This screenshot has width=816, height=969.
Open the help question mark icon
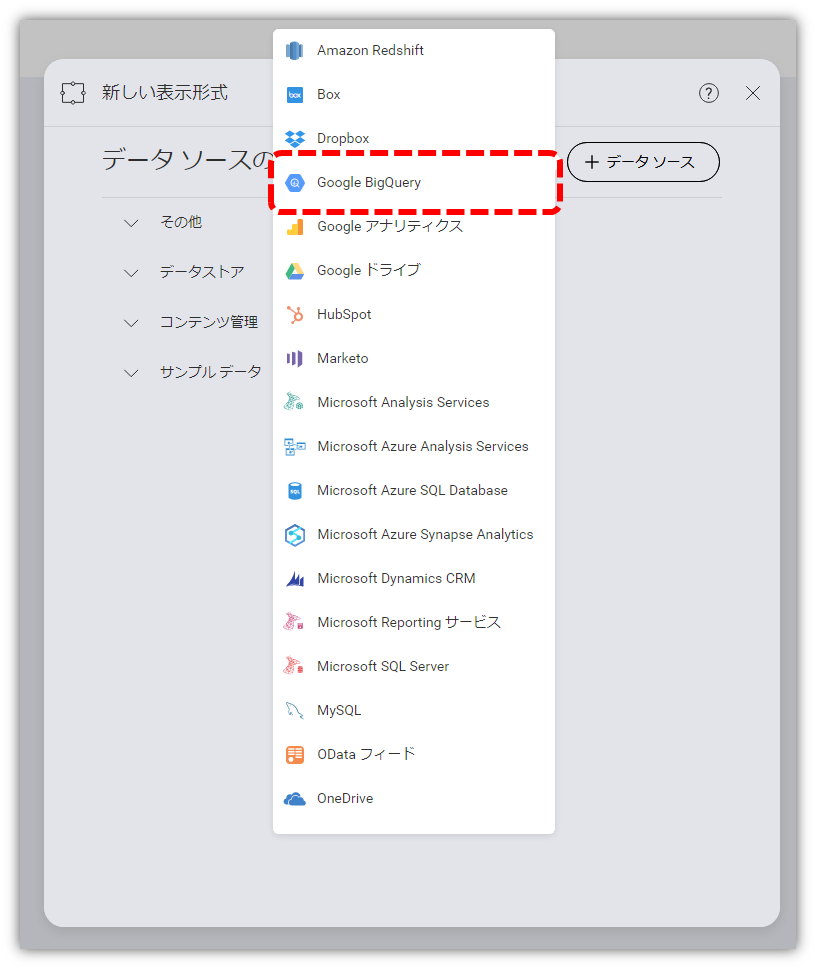click(708, 93)
